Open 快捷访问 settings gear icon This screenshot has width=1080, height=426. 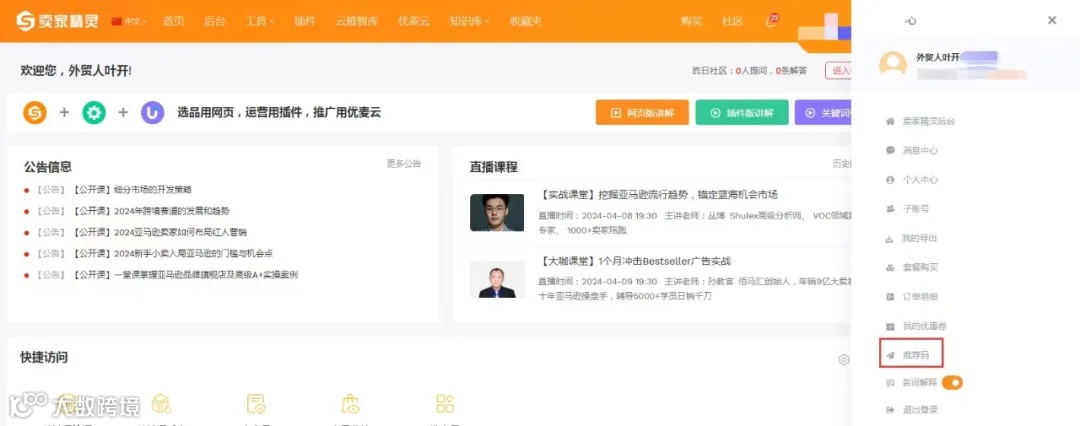[x=844, y=359]
